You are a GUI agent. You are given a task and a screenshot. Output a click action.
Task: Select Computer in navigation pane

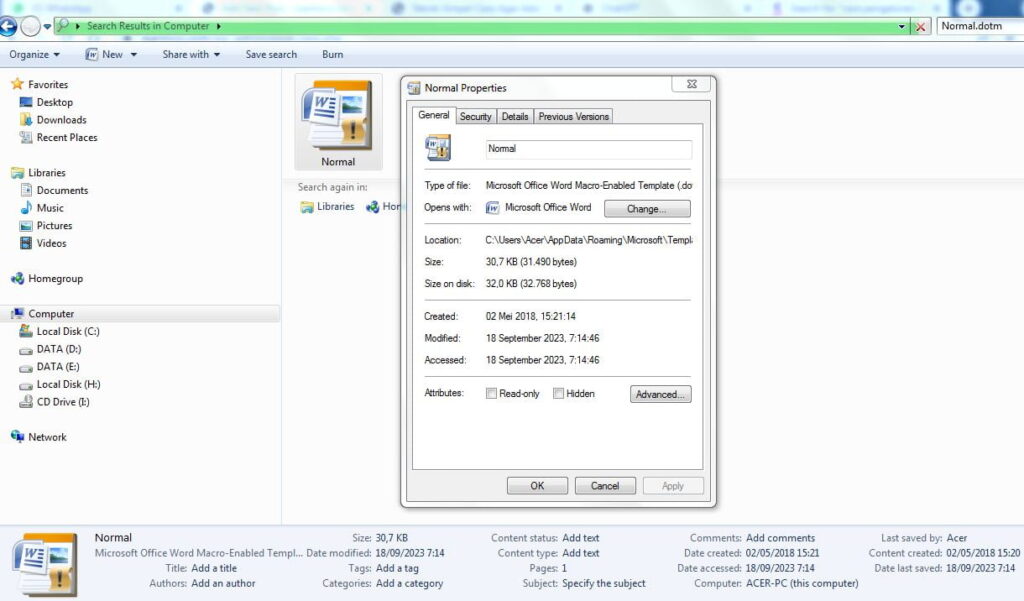coord(51,314)
